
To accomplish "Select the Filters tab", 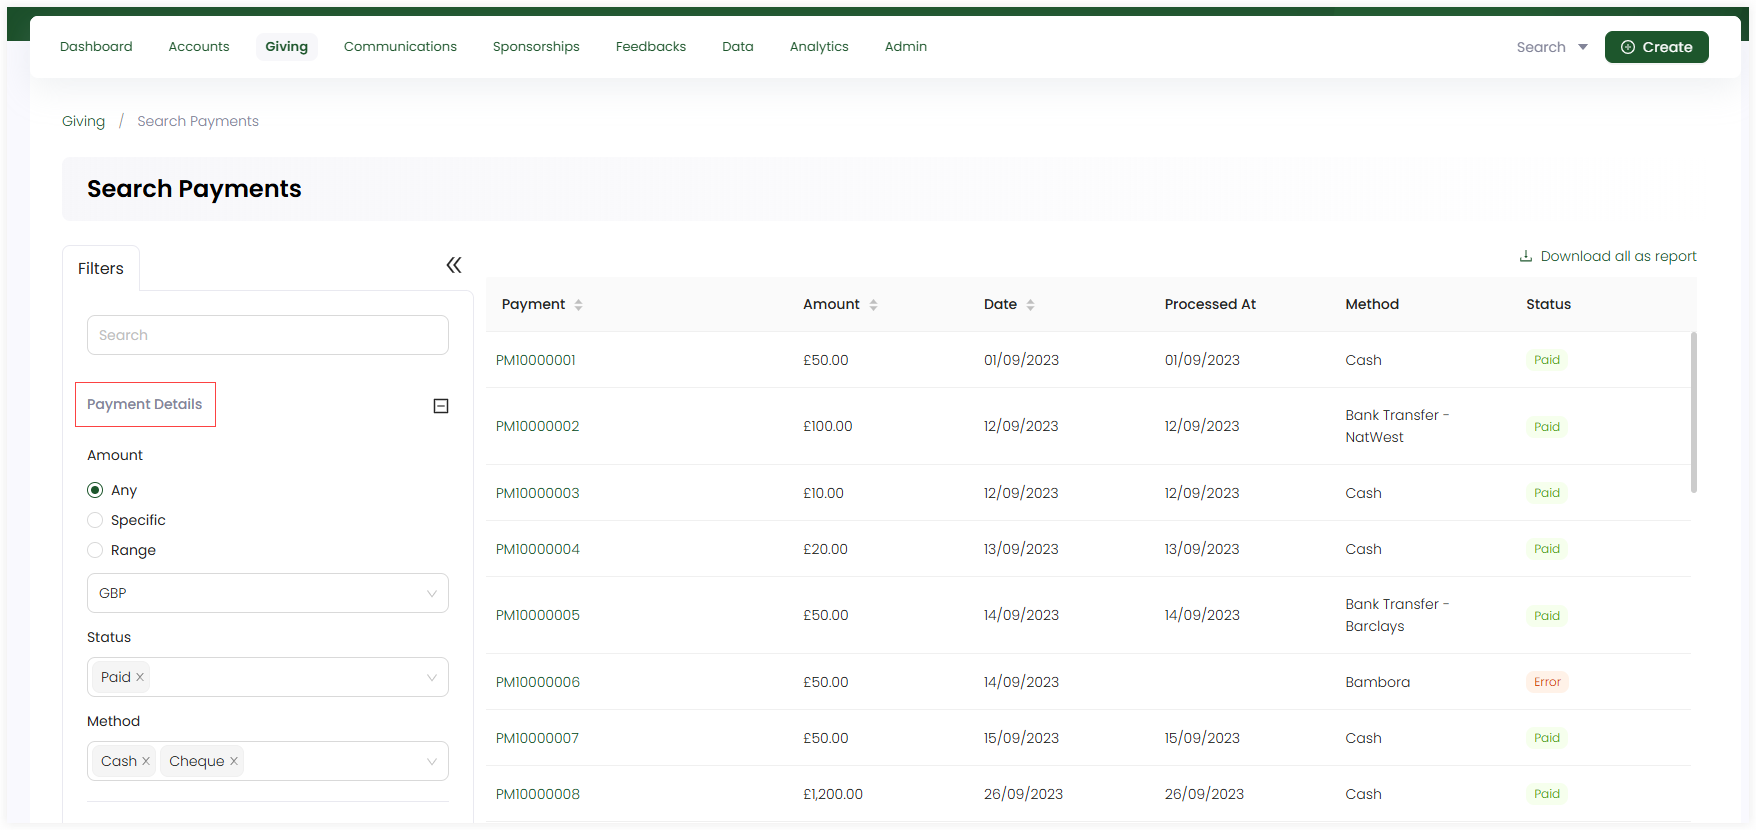I will 101,268.
